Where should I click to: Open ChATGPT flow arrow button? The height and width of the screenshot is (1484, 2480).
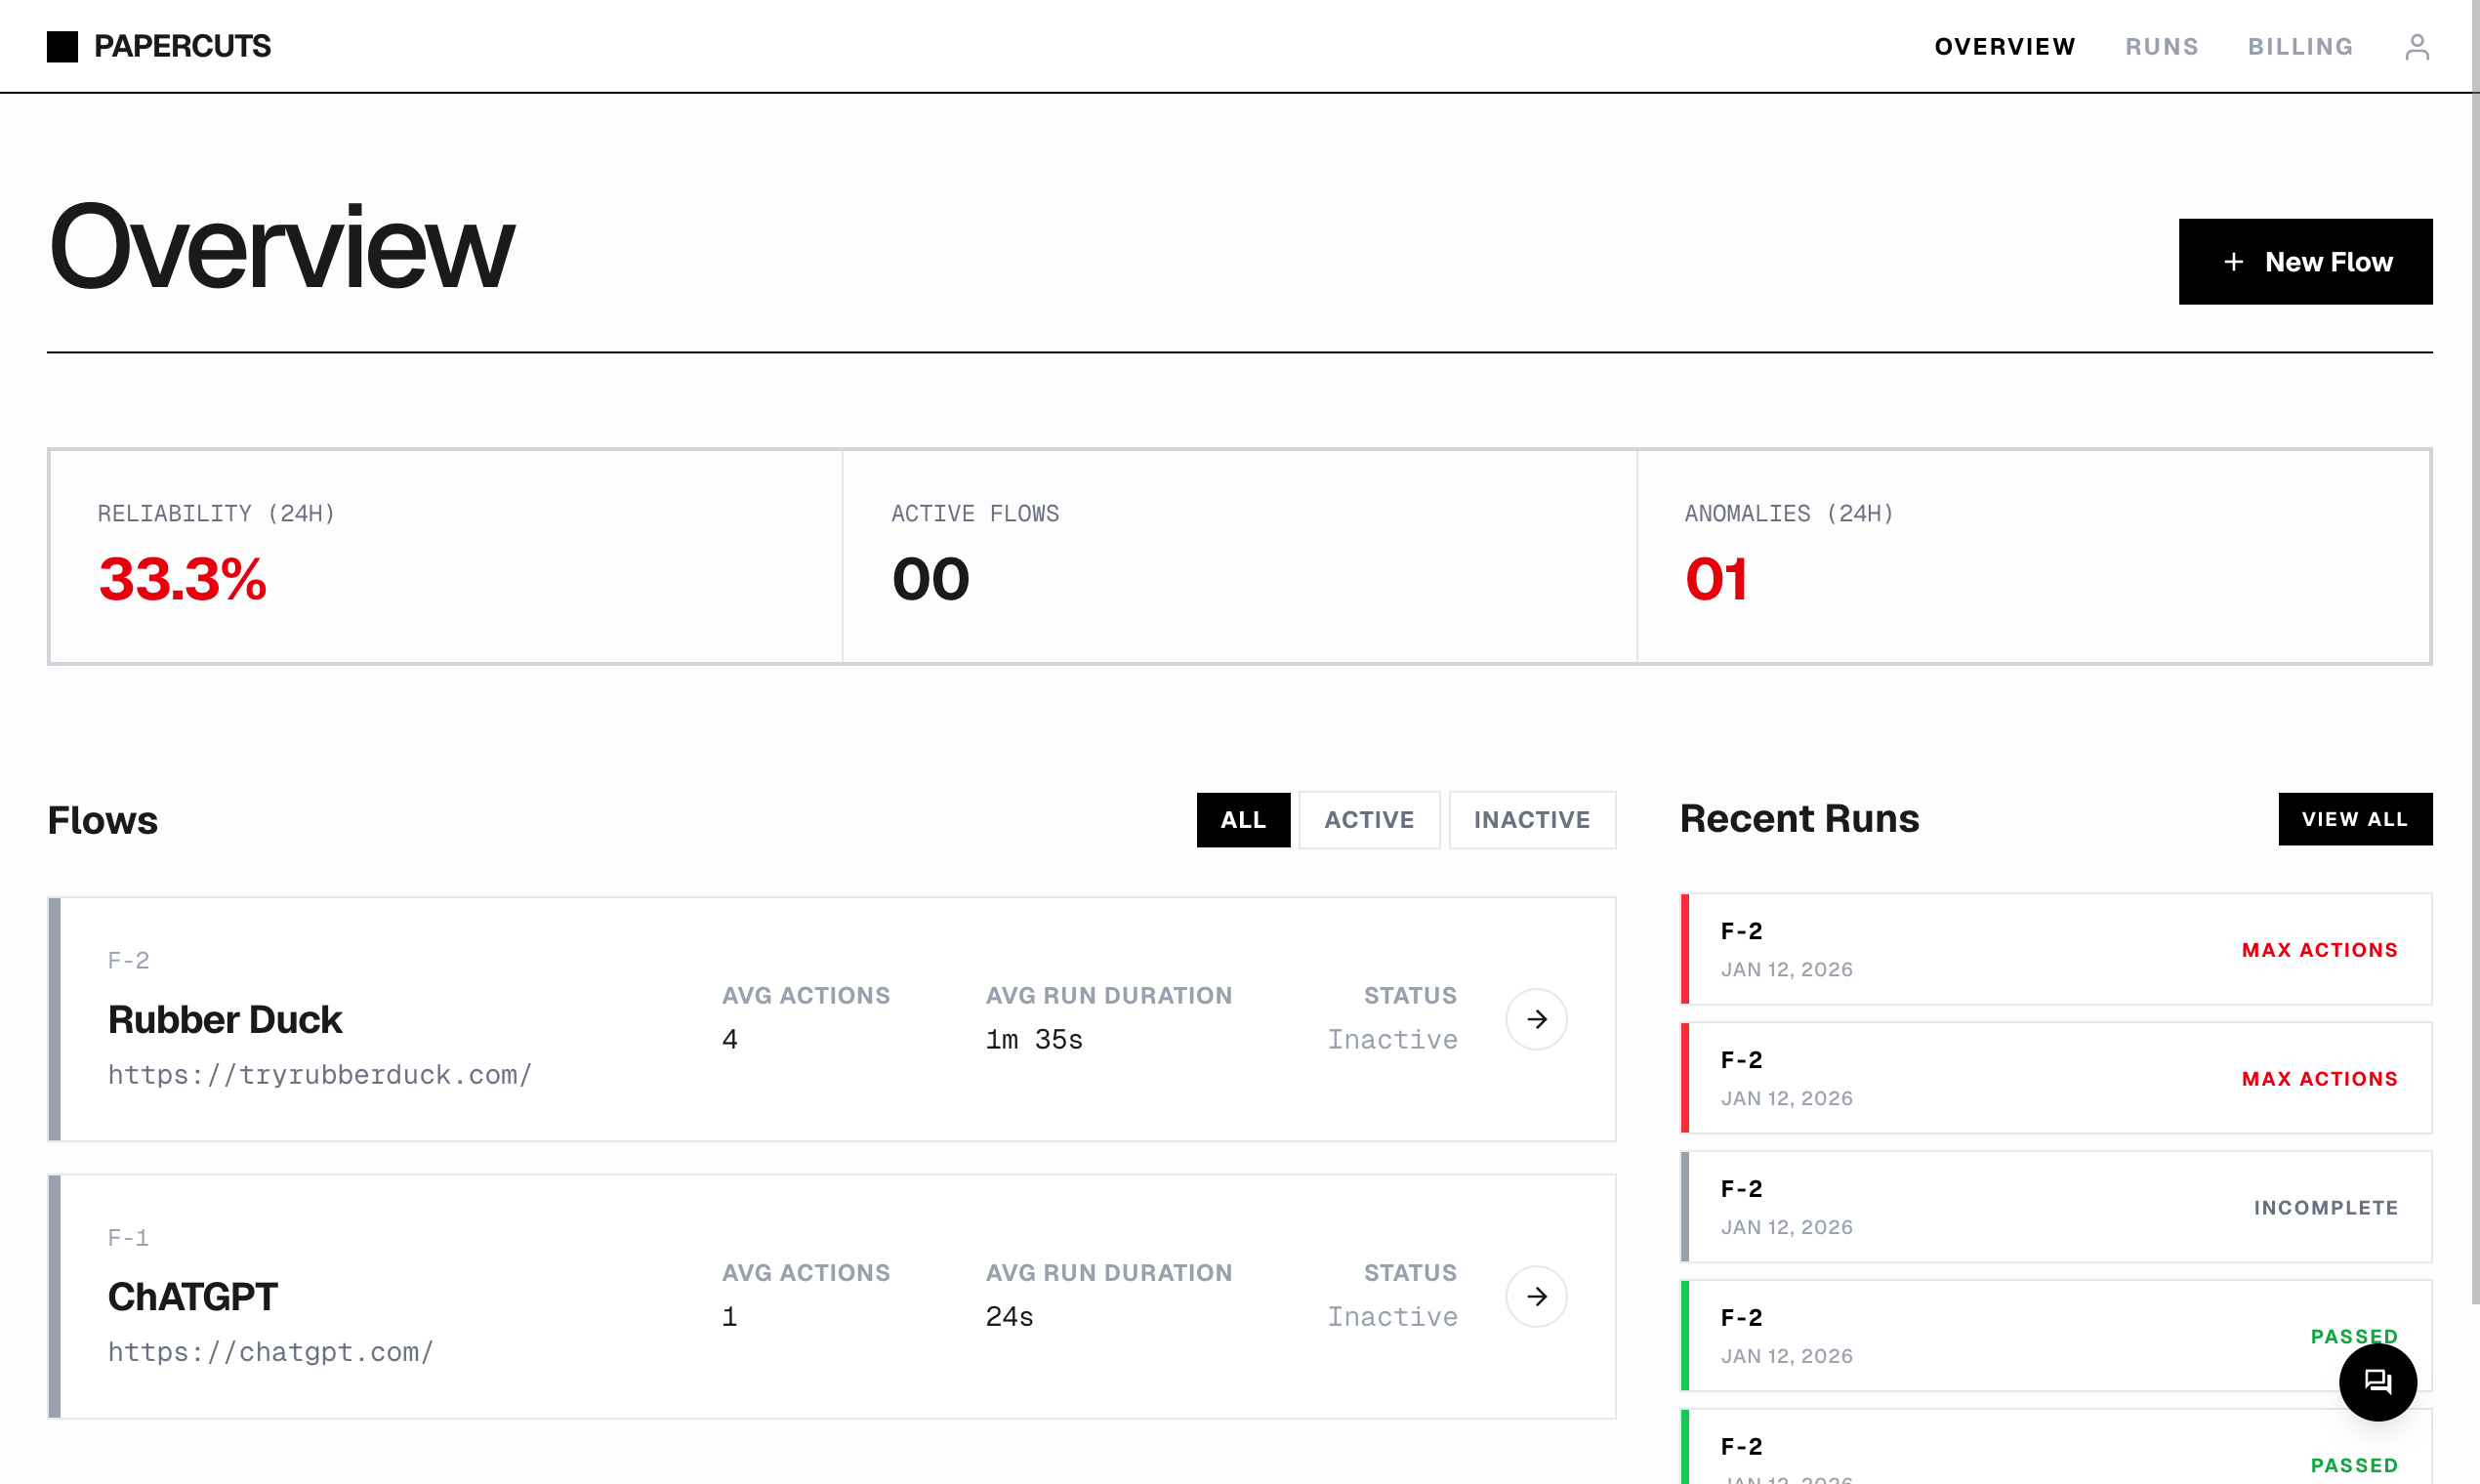pyautogui.click(x=1536, y=1296)
